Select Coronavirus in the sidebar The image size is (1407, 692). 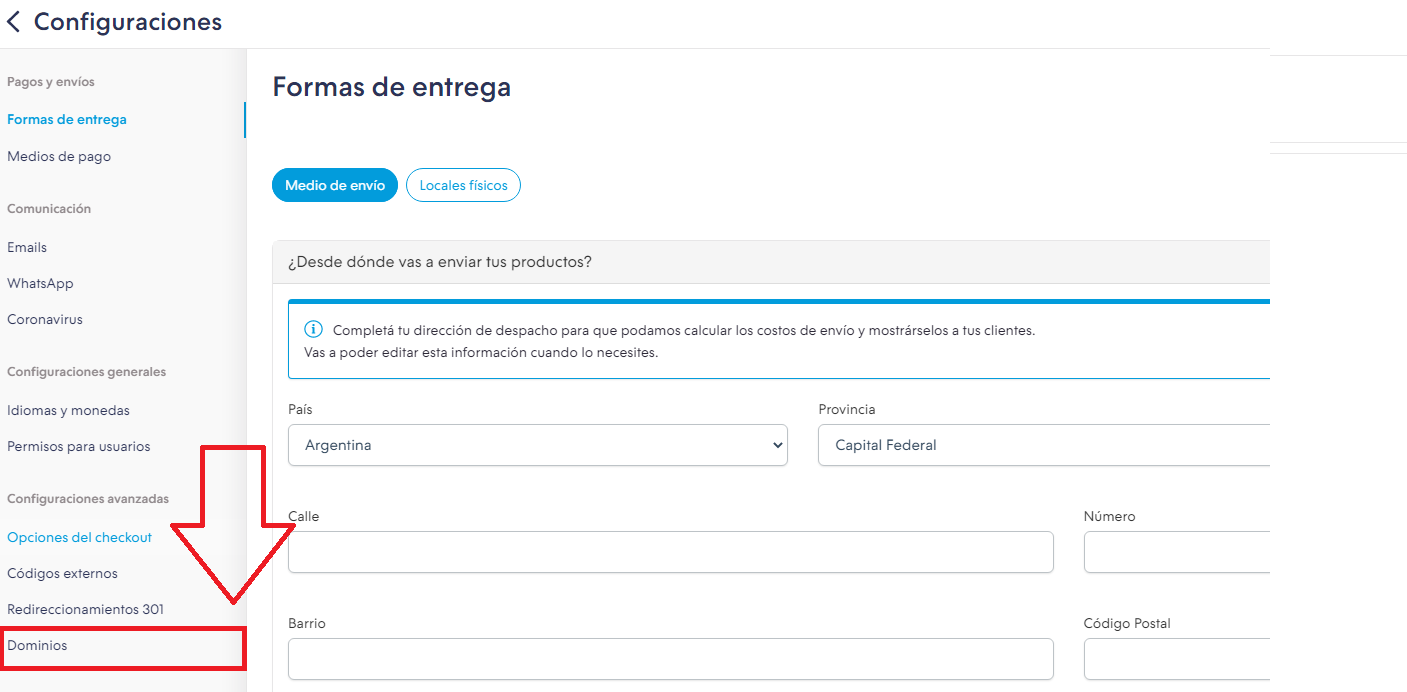(x=45, y=320)
